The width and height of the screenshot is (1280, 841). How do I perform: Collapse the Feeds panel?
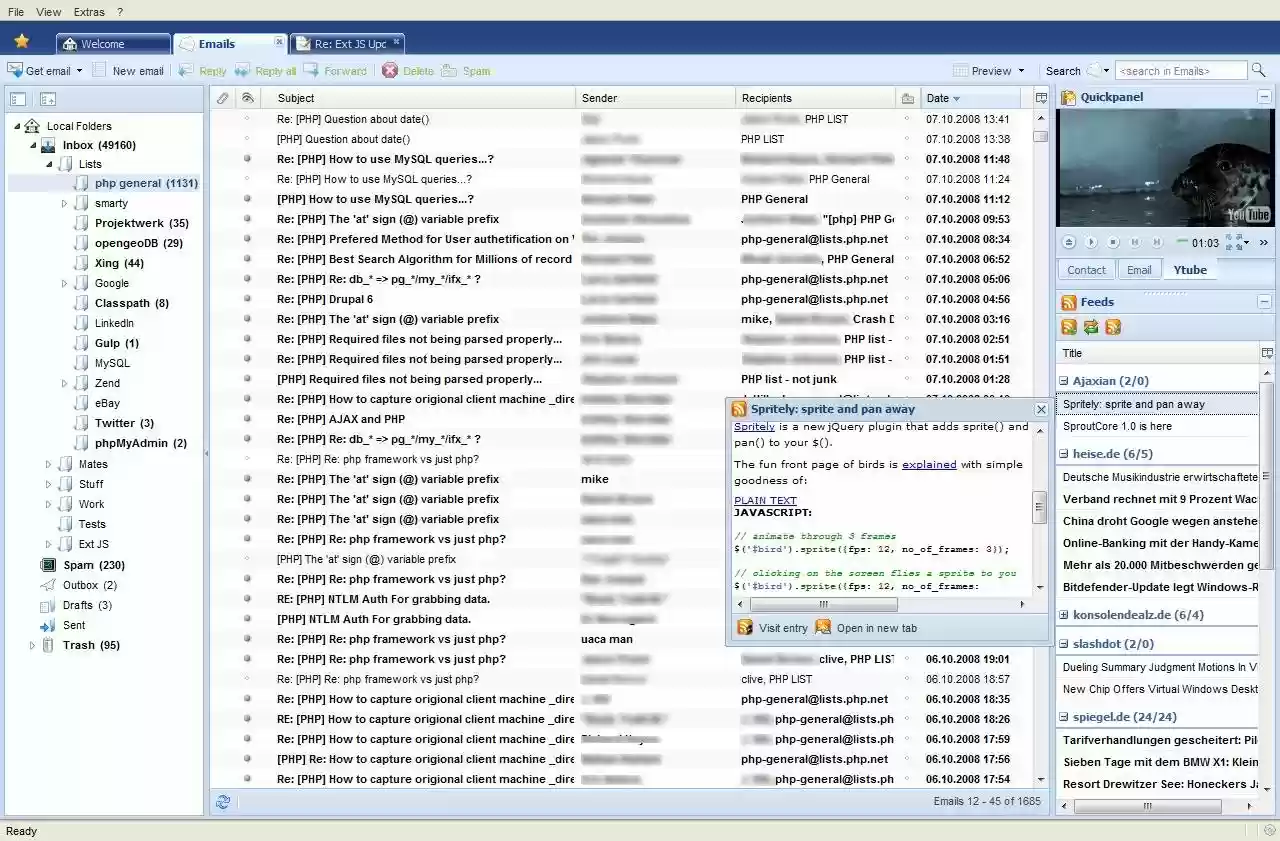(1264, 302)
